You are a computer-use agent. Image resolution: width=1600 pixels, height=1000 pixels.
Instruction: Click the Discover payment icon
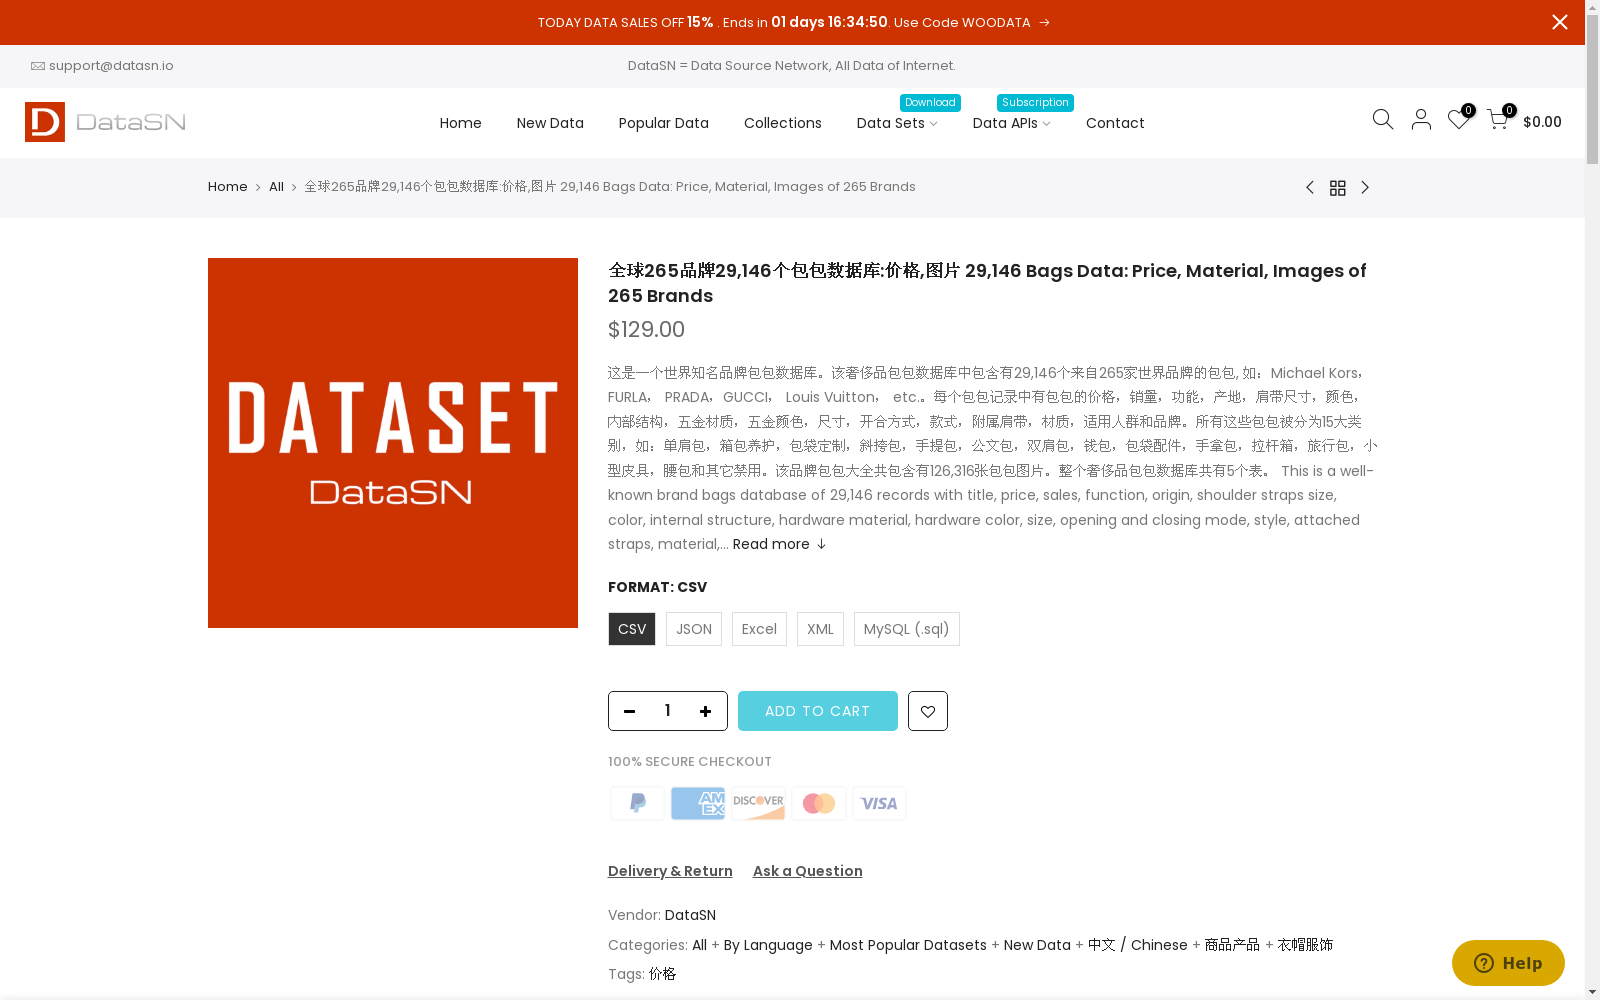coord(758,803)
